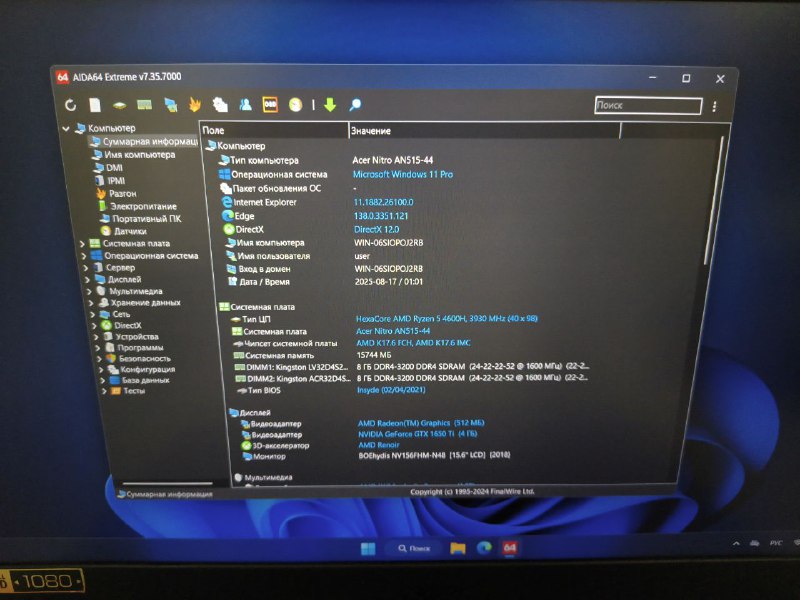Click the network monitor toolbar icon

[170, 105]
